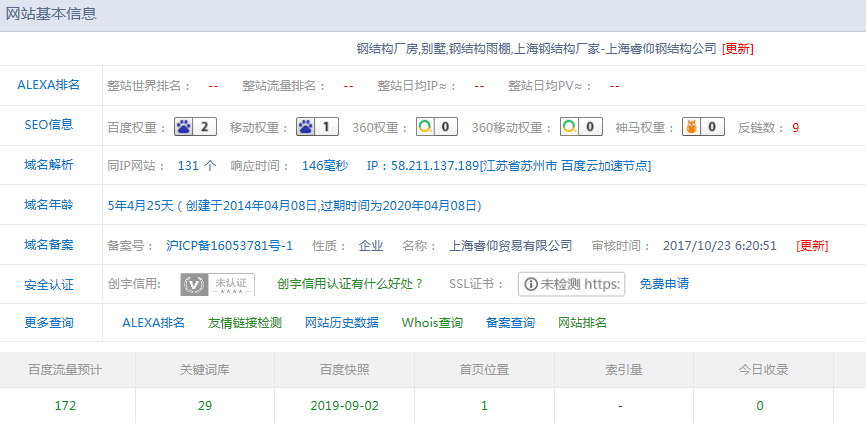Click the response time 146毫秒
This screenshot has width=866, height=423.
[x=325, y=166]
